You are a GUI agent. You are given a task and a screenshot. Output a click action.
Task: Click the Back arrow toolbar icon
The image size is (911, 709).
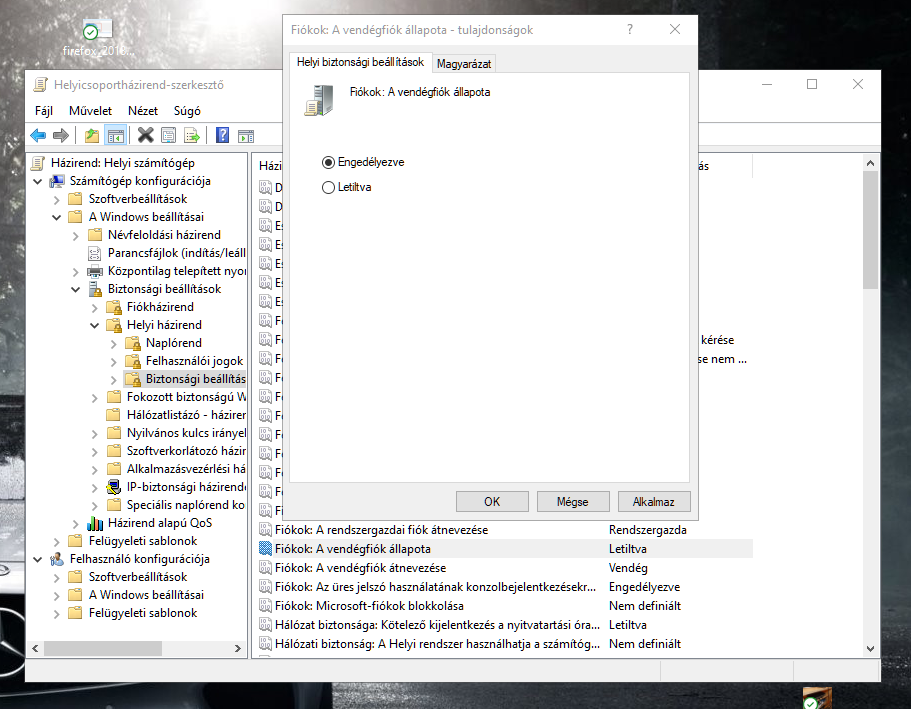pos(38,136)
